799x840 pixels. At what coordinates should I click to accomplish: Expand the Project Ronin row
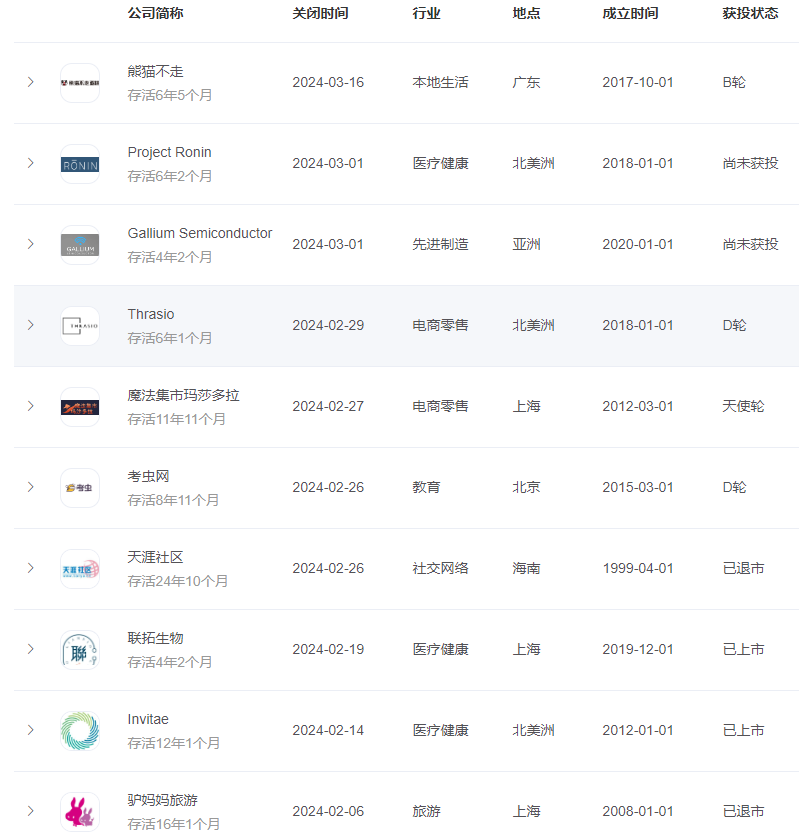(x=31, y=163)
